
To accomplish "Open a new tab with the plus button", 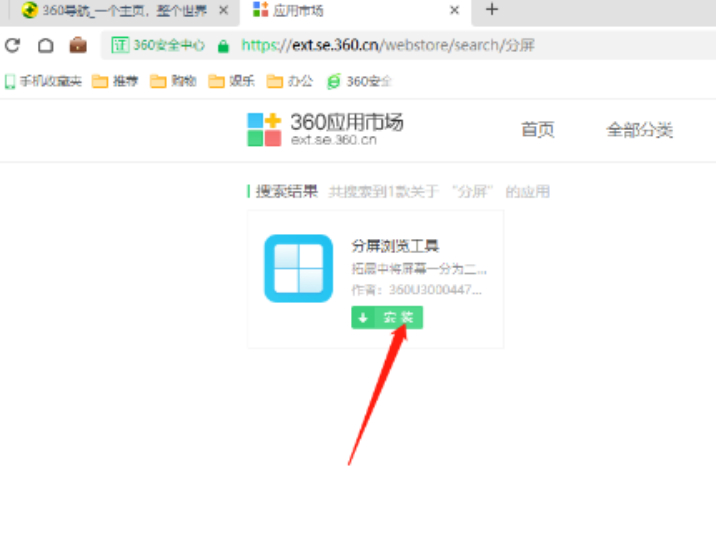I will pyautogui.click(x=492, y=9).
